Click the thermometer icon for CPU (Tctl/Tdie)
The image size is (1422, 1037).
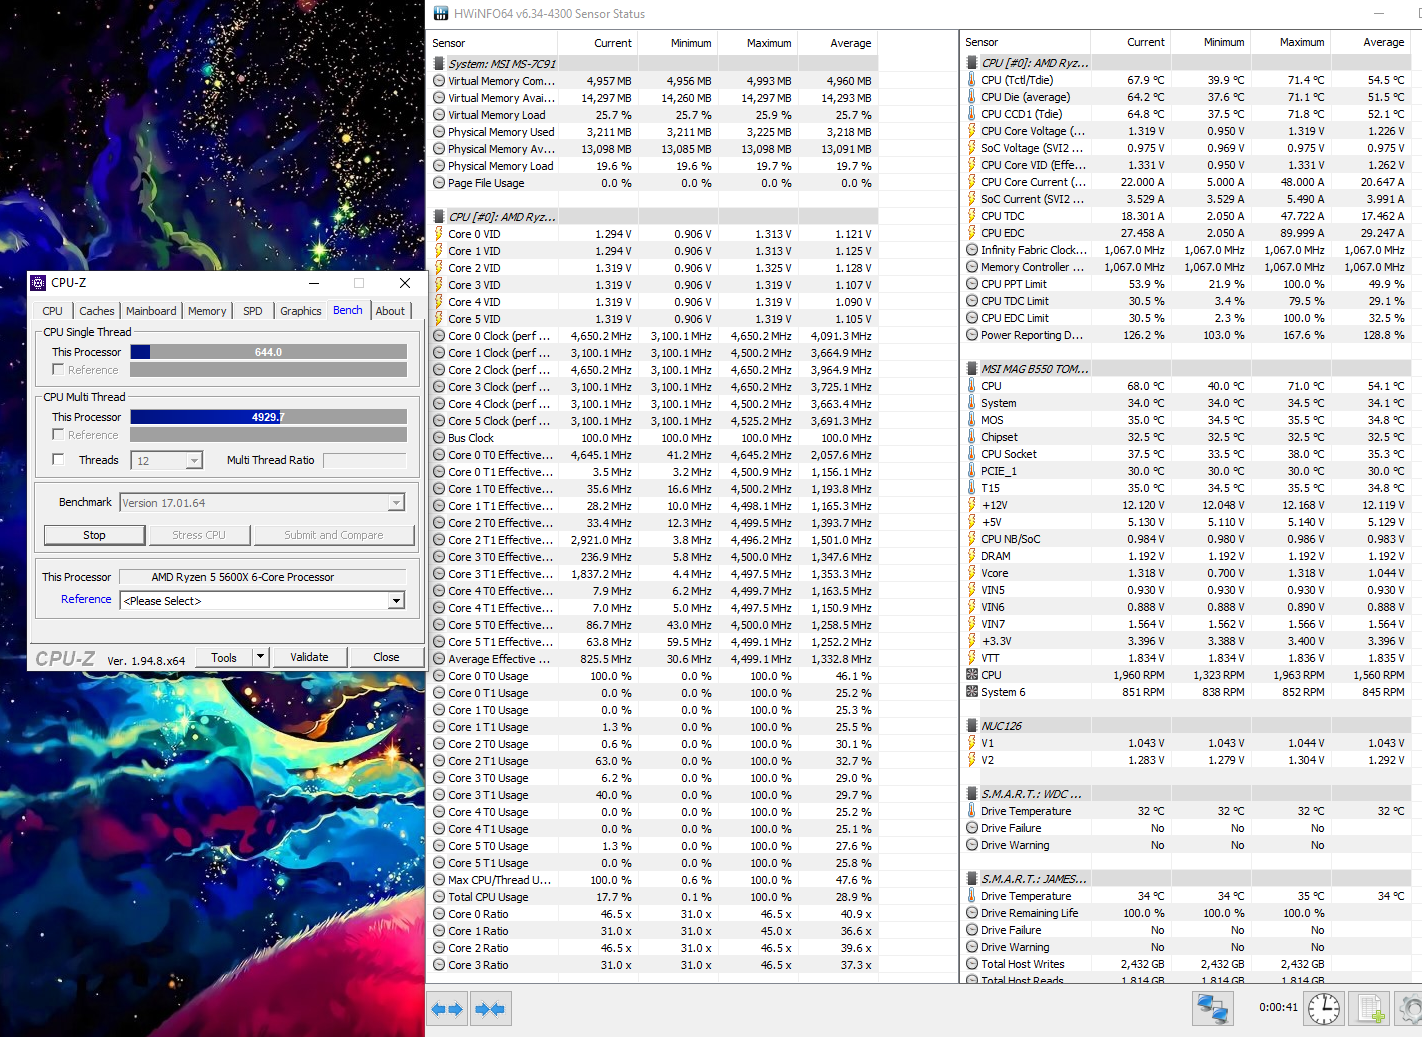tap(972, 80)
